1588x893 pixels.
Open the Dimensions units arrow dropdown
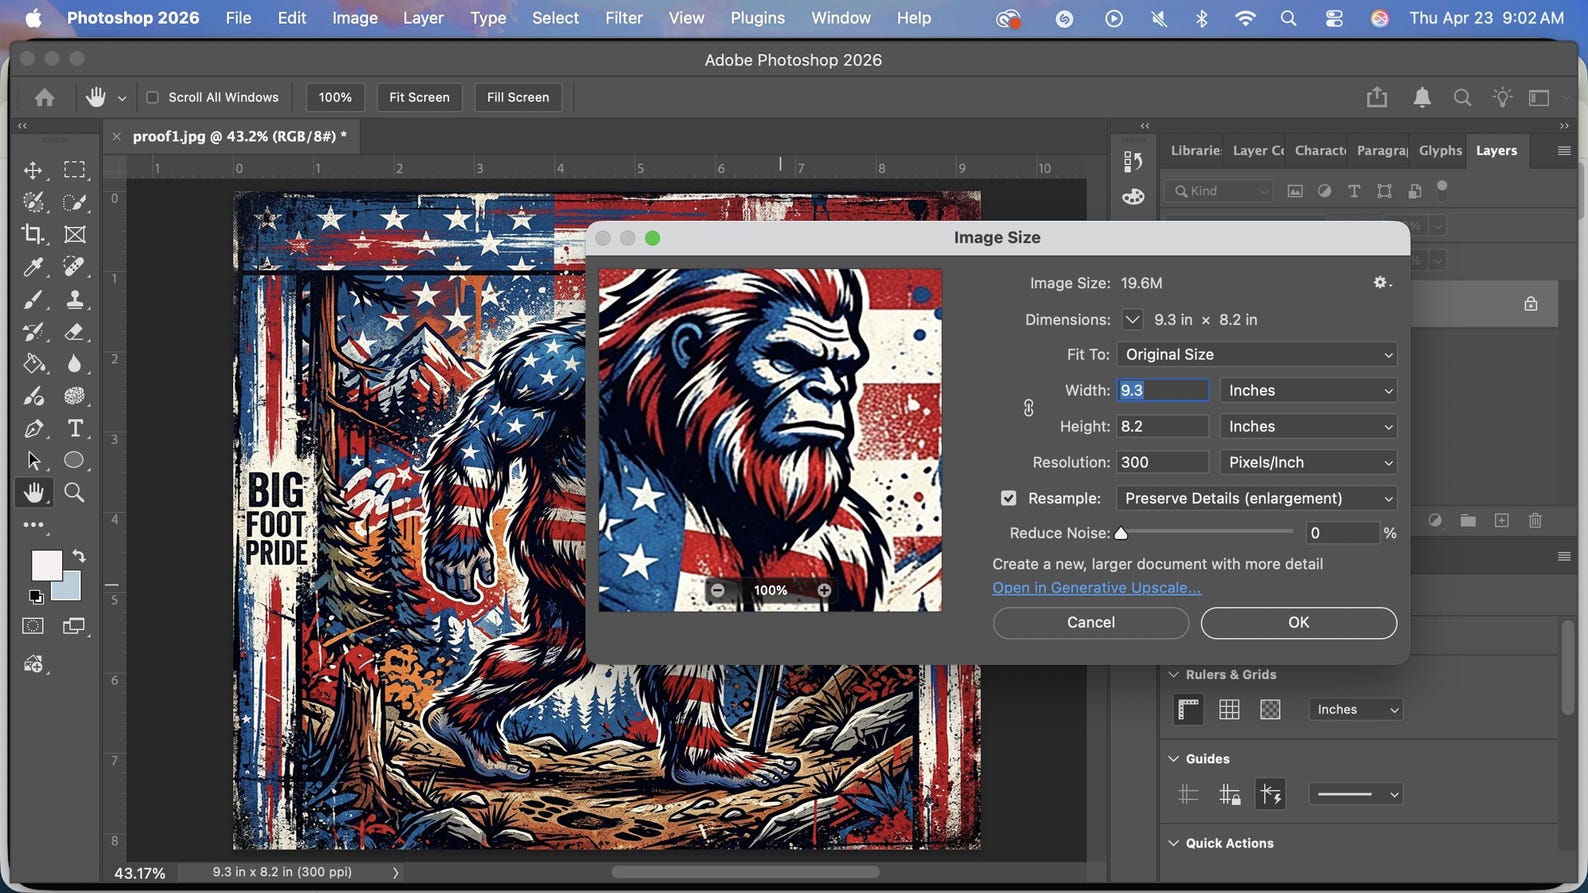point(1132,320)
